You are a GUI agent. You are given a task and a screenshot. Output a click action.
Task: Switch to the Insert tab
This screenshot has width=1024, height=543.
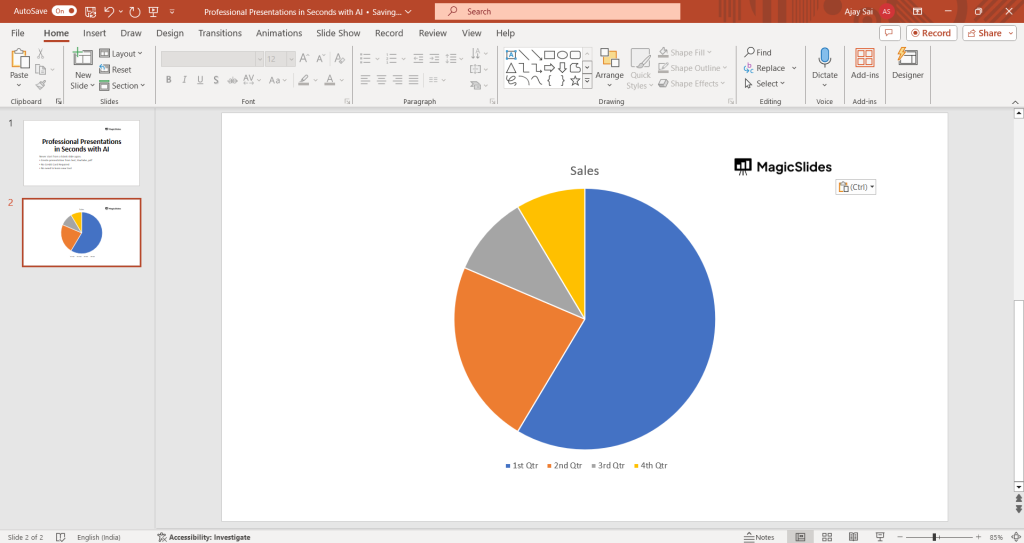tap(95, 33)
